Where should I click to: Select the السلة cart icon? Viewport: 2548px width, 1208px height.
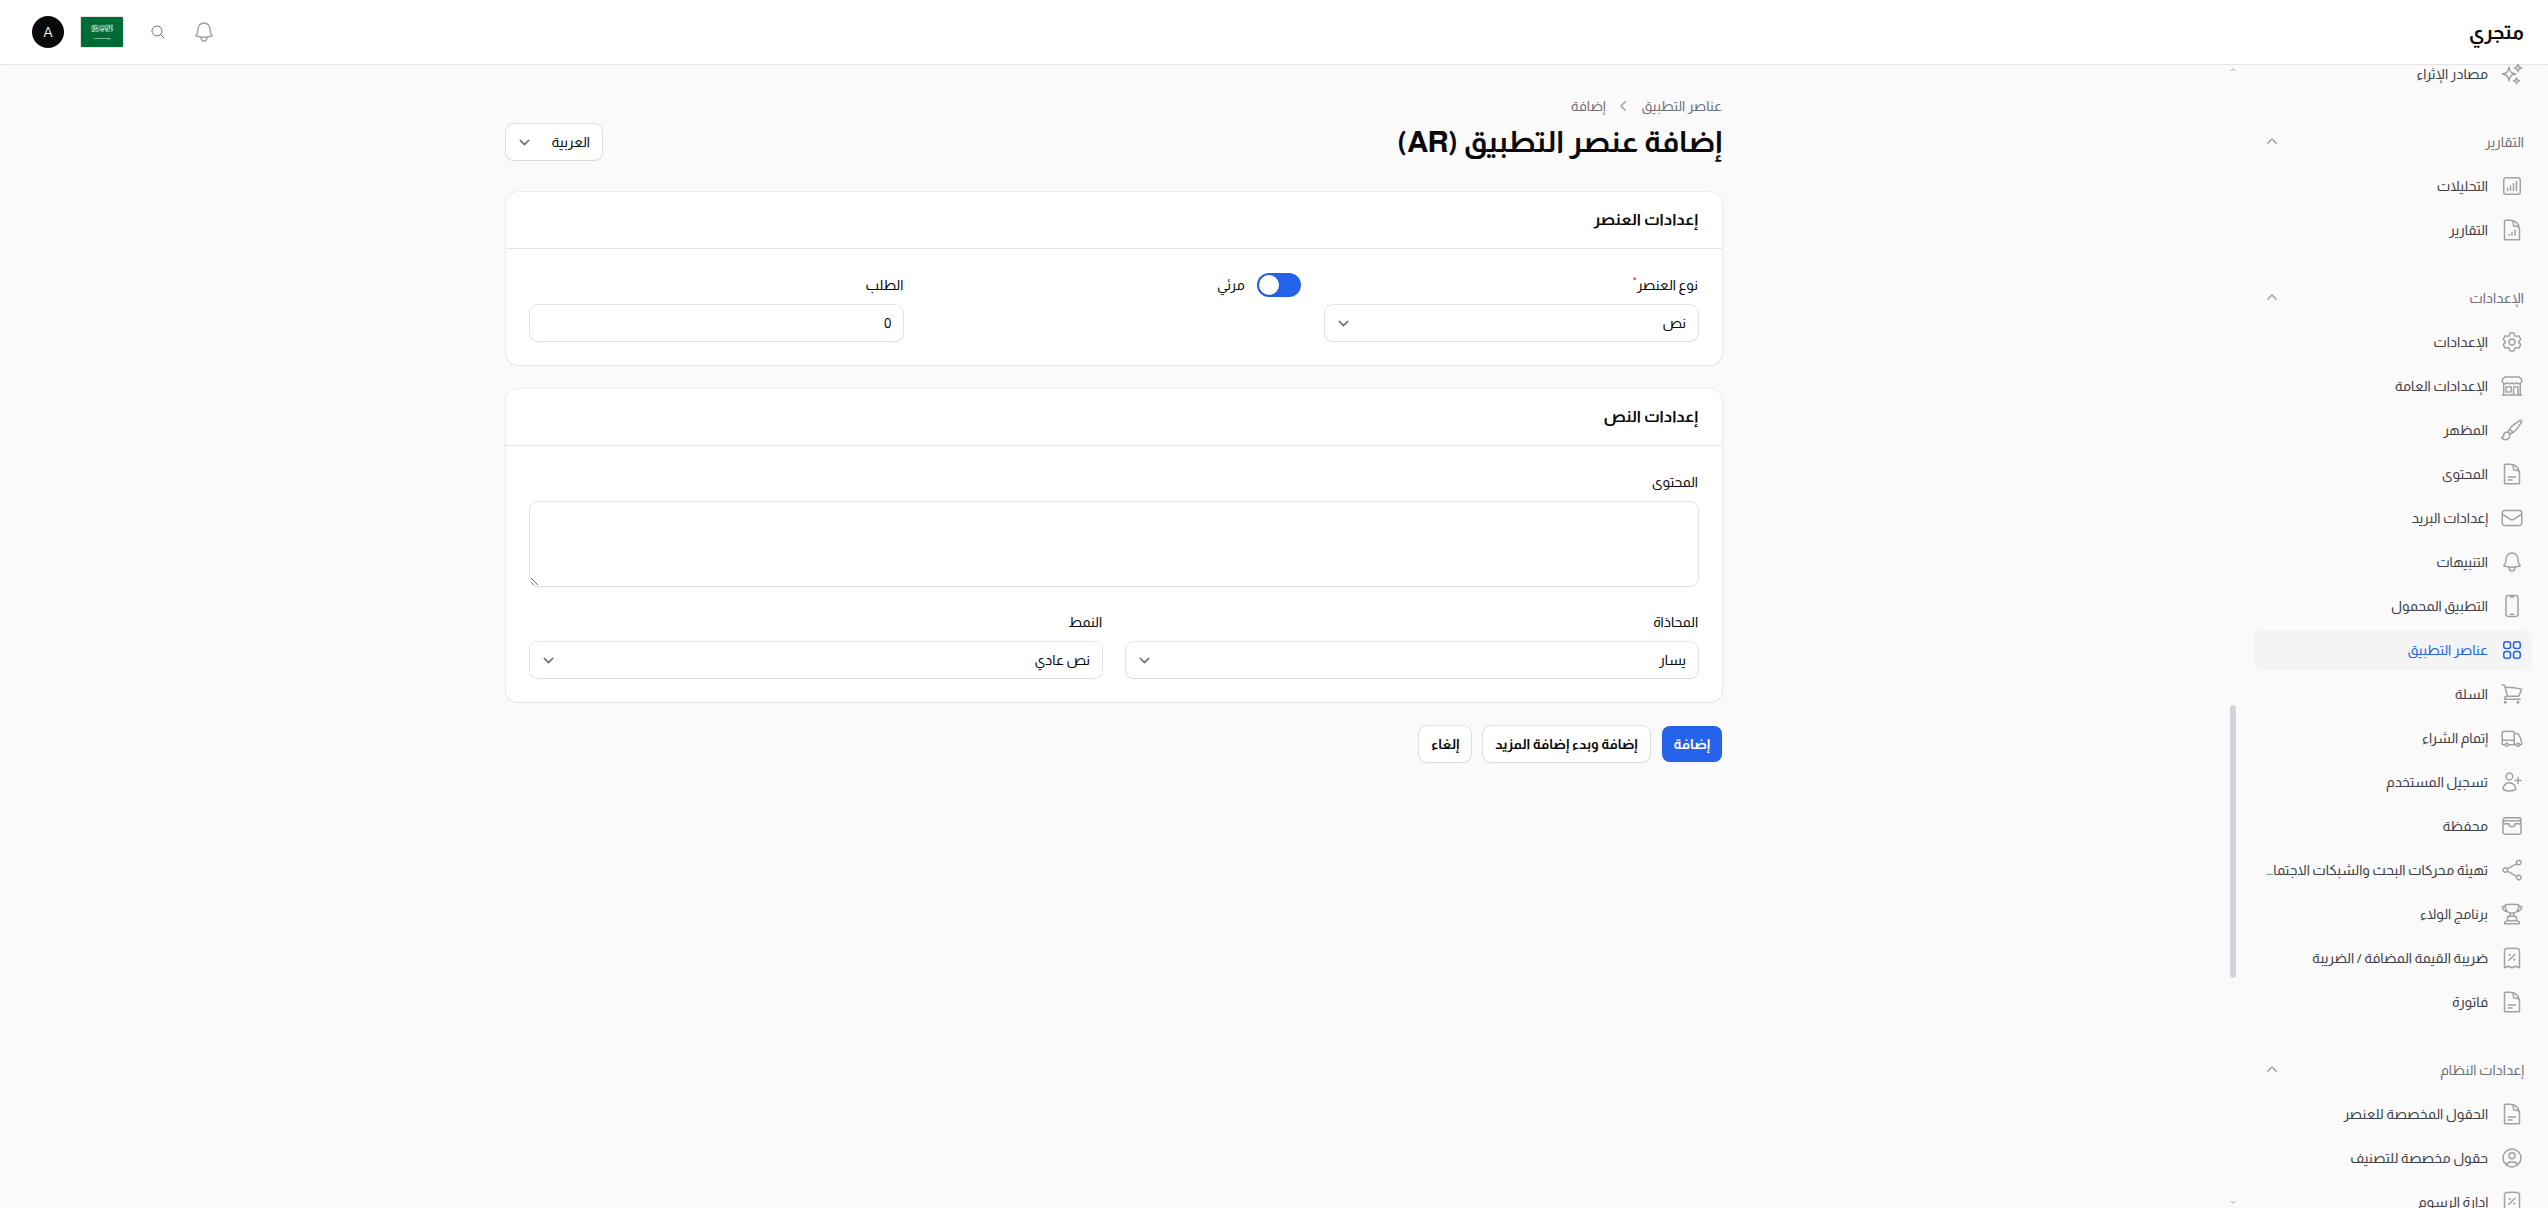click(x=2513, y=693)
